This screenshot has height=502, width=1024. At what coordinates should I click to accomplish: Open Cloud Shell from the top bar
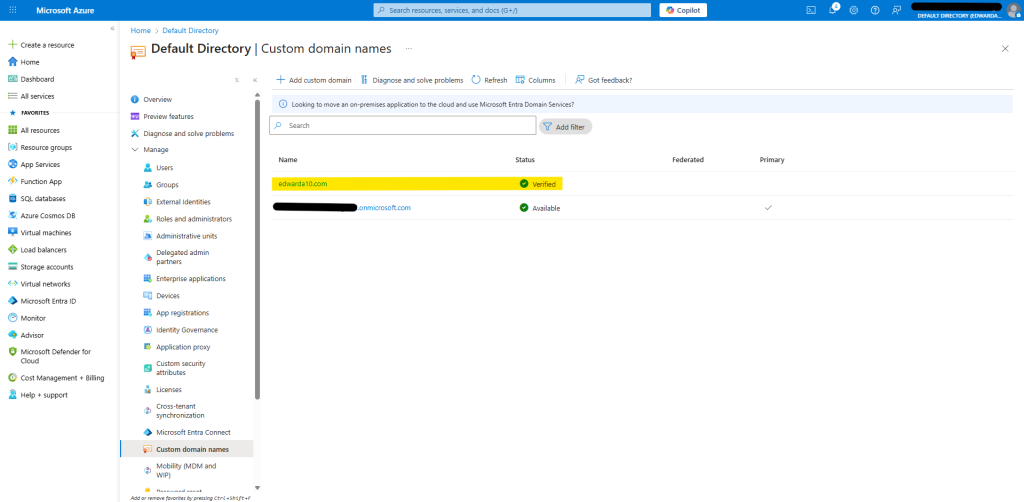click(x=811, y=10)
